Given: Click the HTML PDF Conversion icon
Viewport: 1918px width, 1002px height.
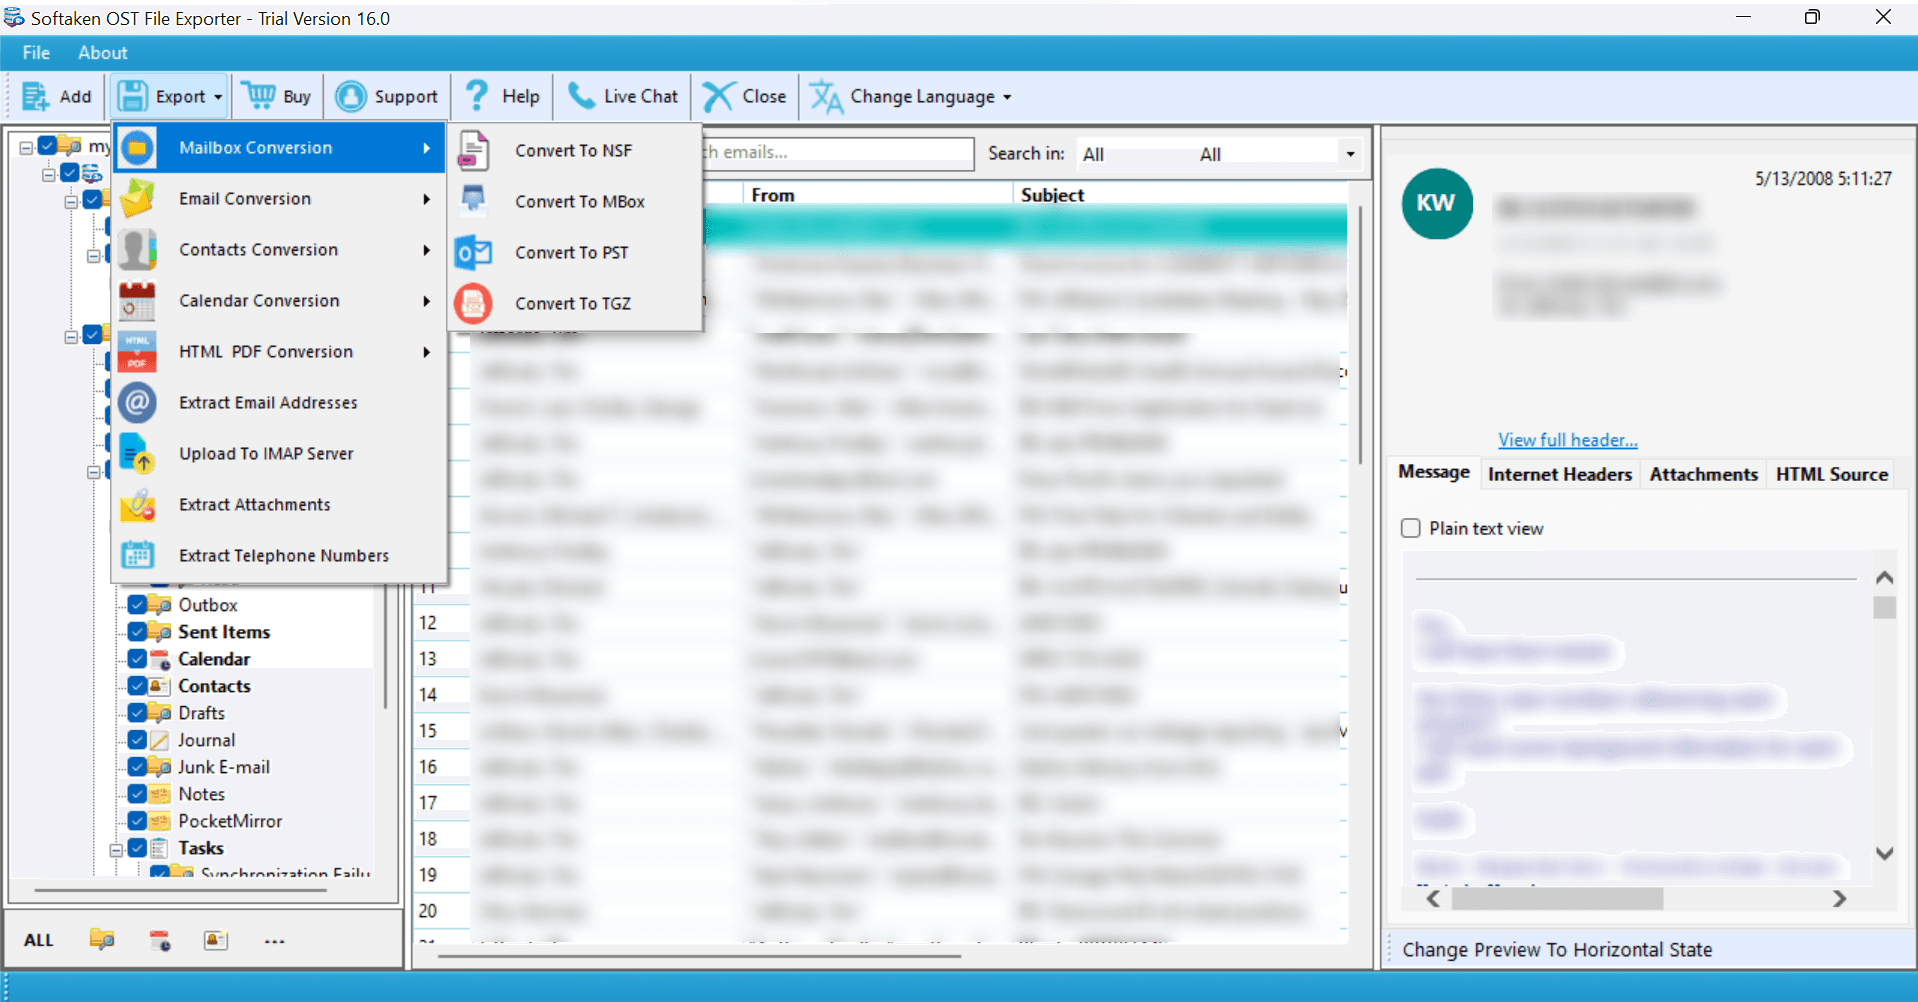Looking at the screenshot, I should click(x=137, y=352).
